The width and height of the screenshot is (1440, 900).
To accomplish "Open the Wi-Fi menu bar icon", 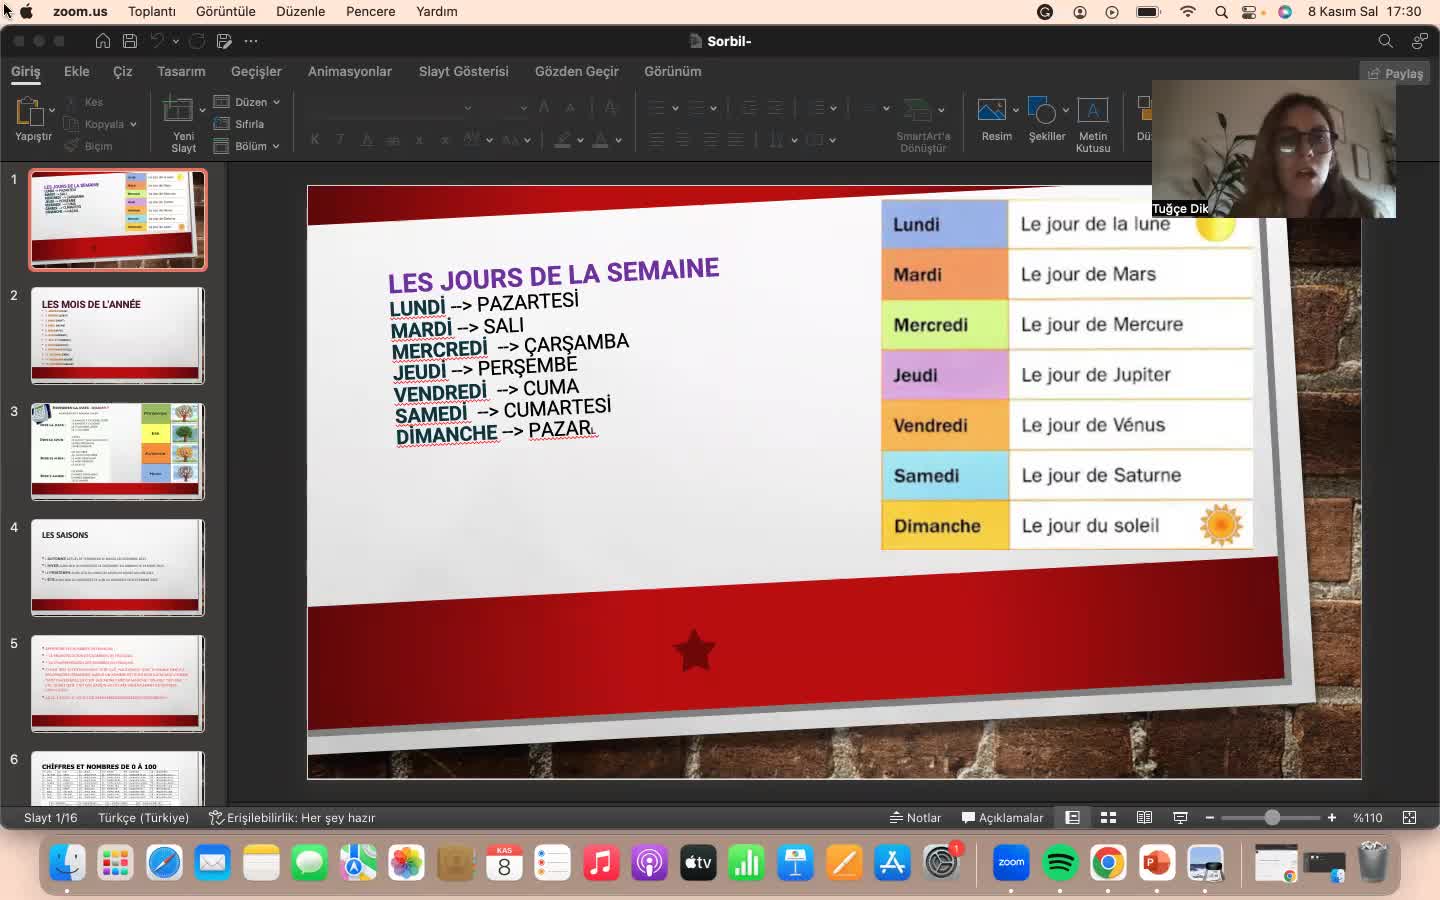I will tap(1188, 12).
